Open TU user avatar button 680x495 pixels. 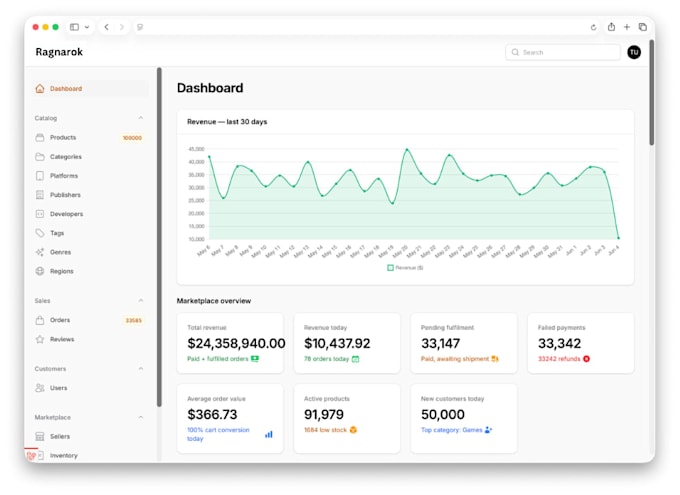pos(634,52)
